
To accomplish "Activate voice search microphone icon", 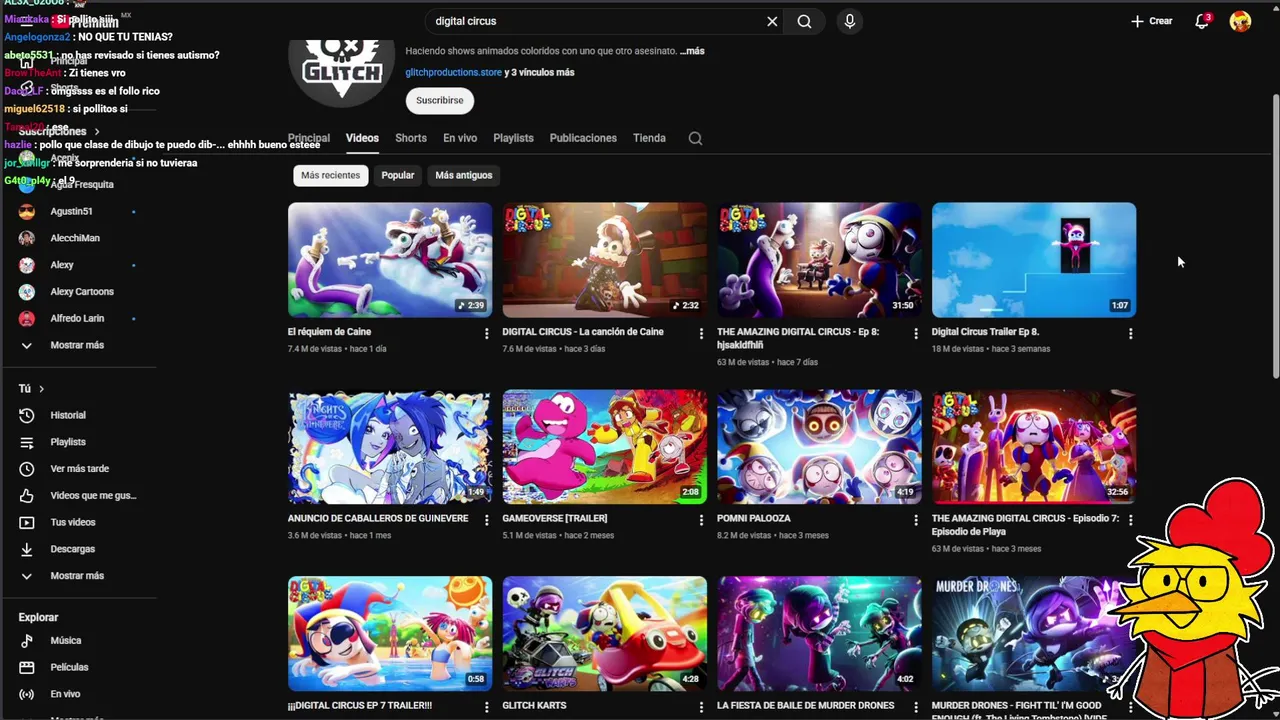I will [849, 21].
